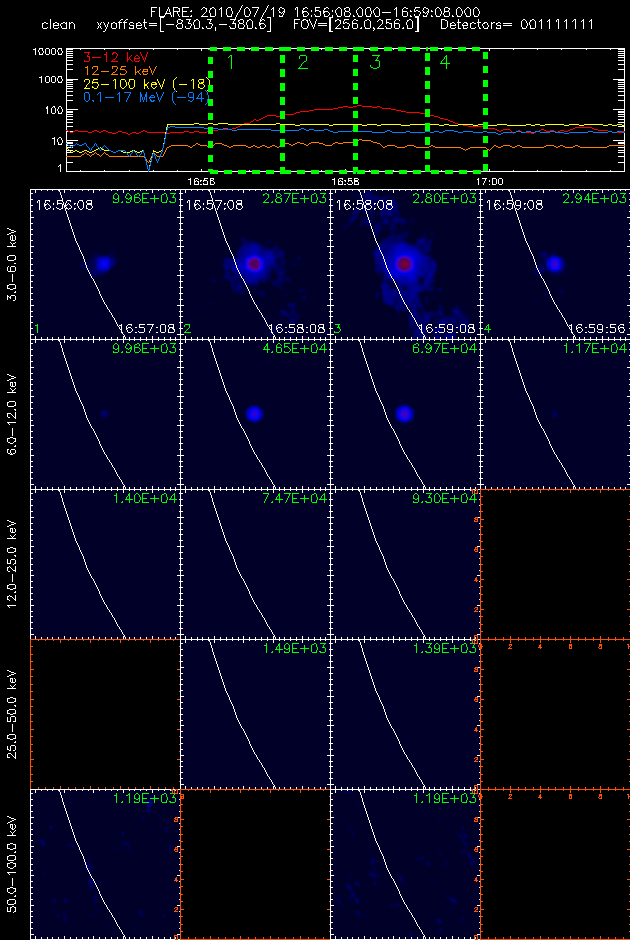Screen dimensions: 630x940
Task: Select the red 3-12 keV legend entry
Action: [x=115, y=58]
